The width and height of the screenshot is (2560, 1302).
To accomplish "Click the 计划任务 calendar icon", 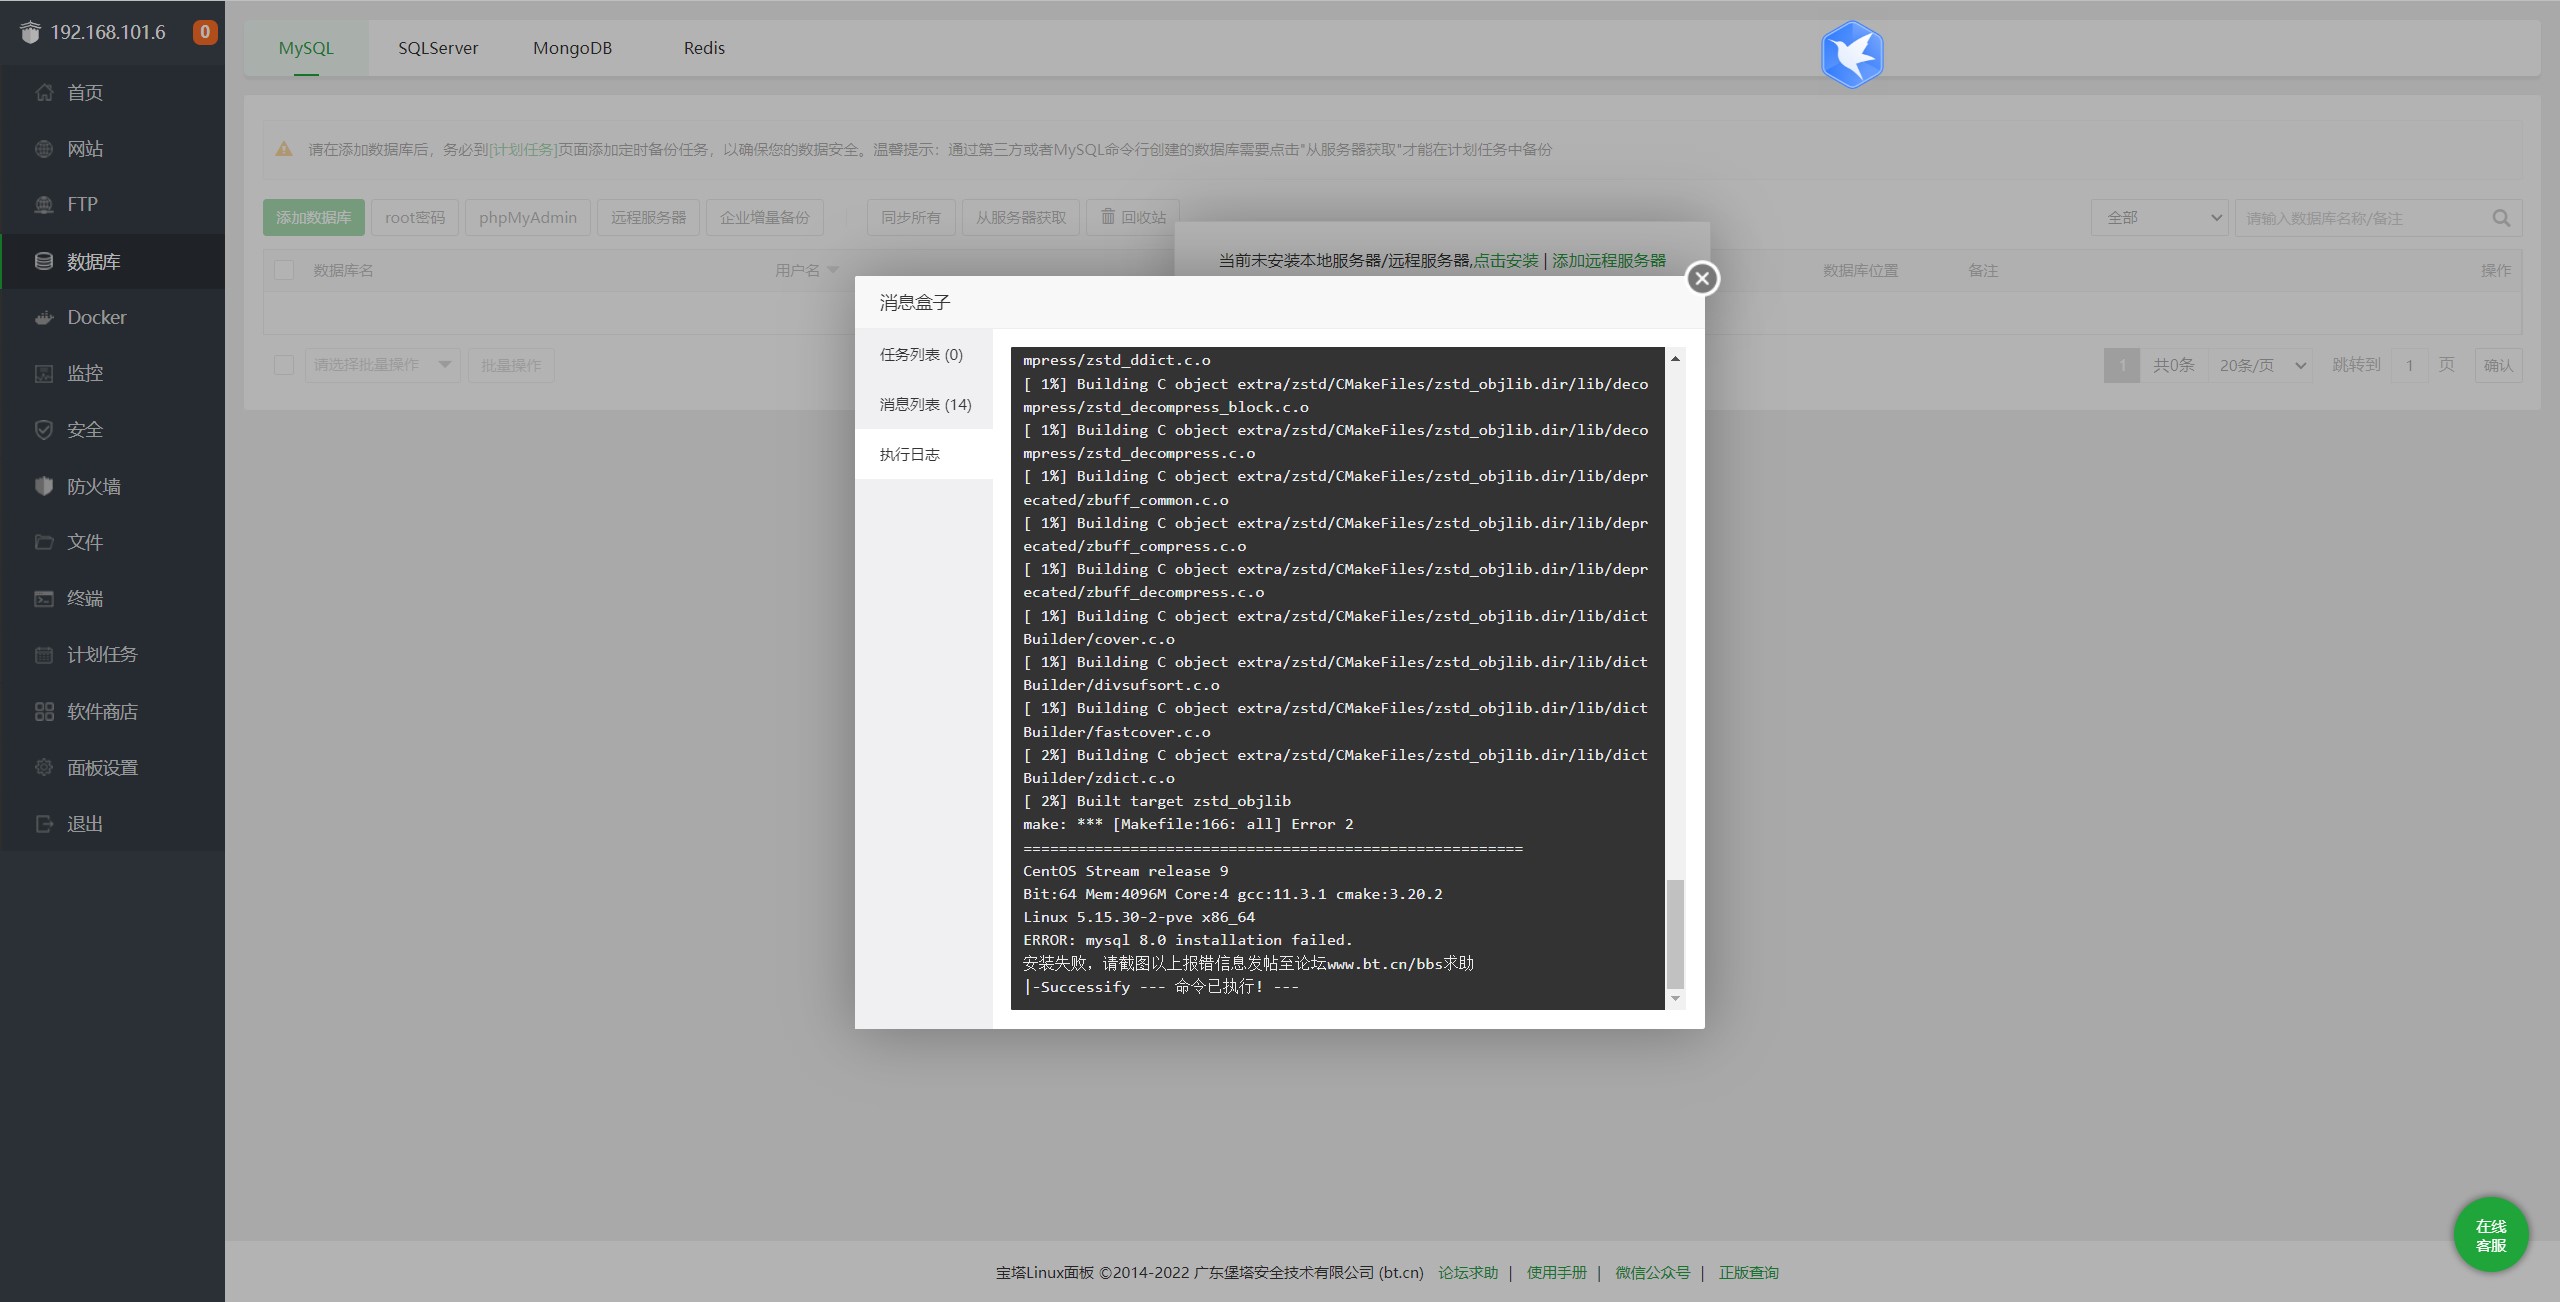I will 44,655.
